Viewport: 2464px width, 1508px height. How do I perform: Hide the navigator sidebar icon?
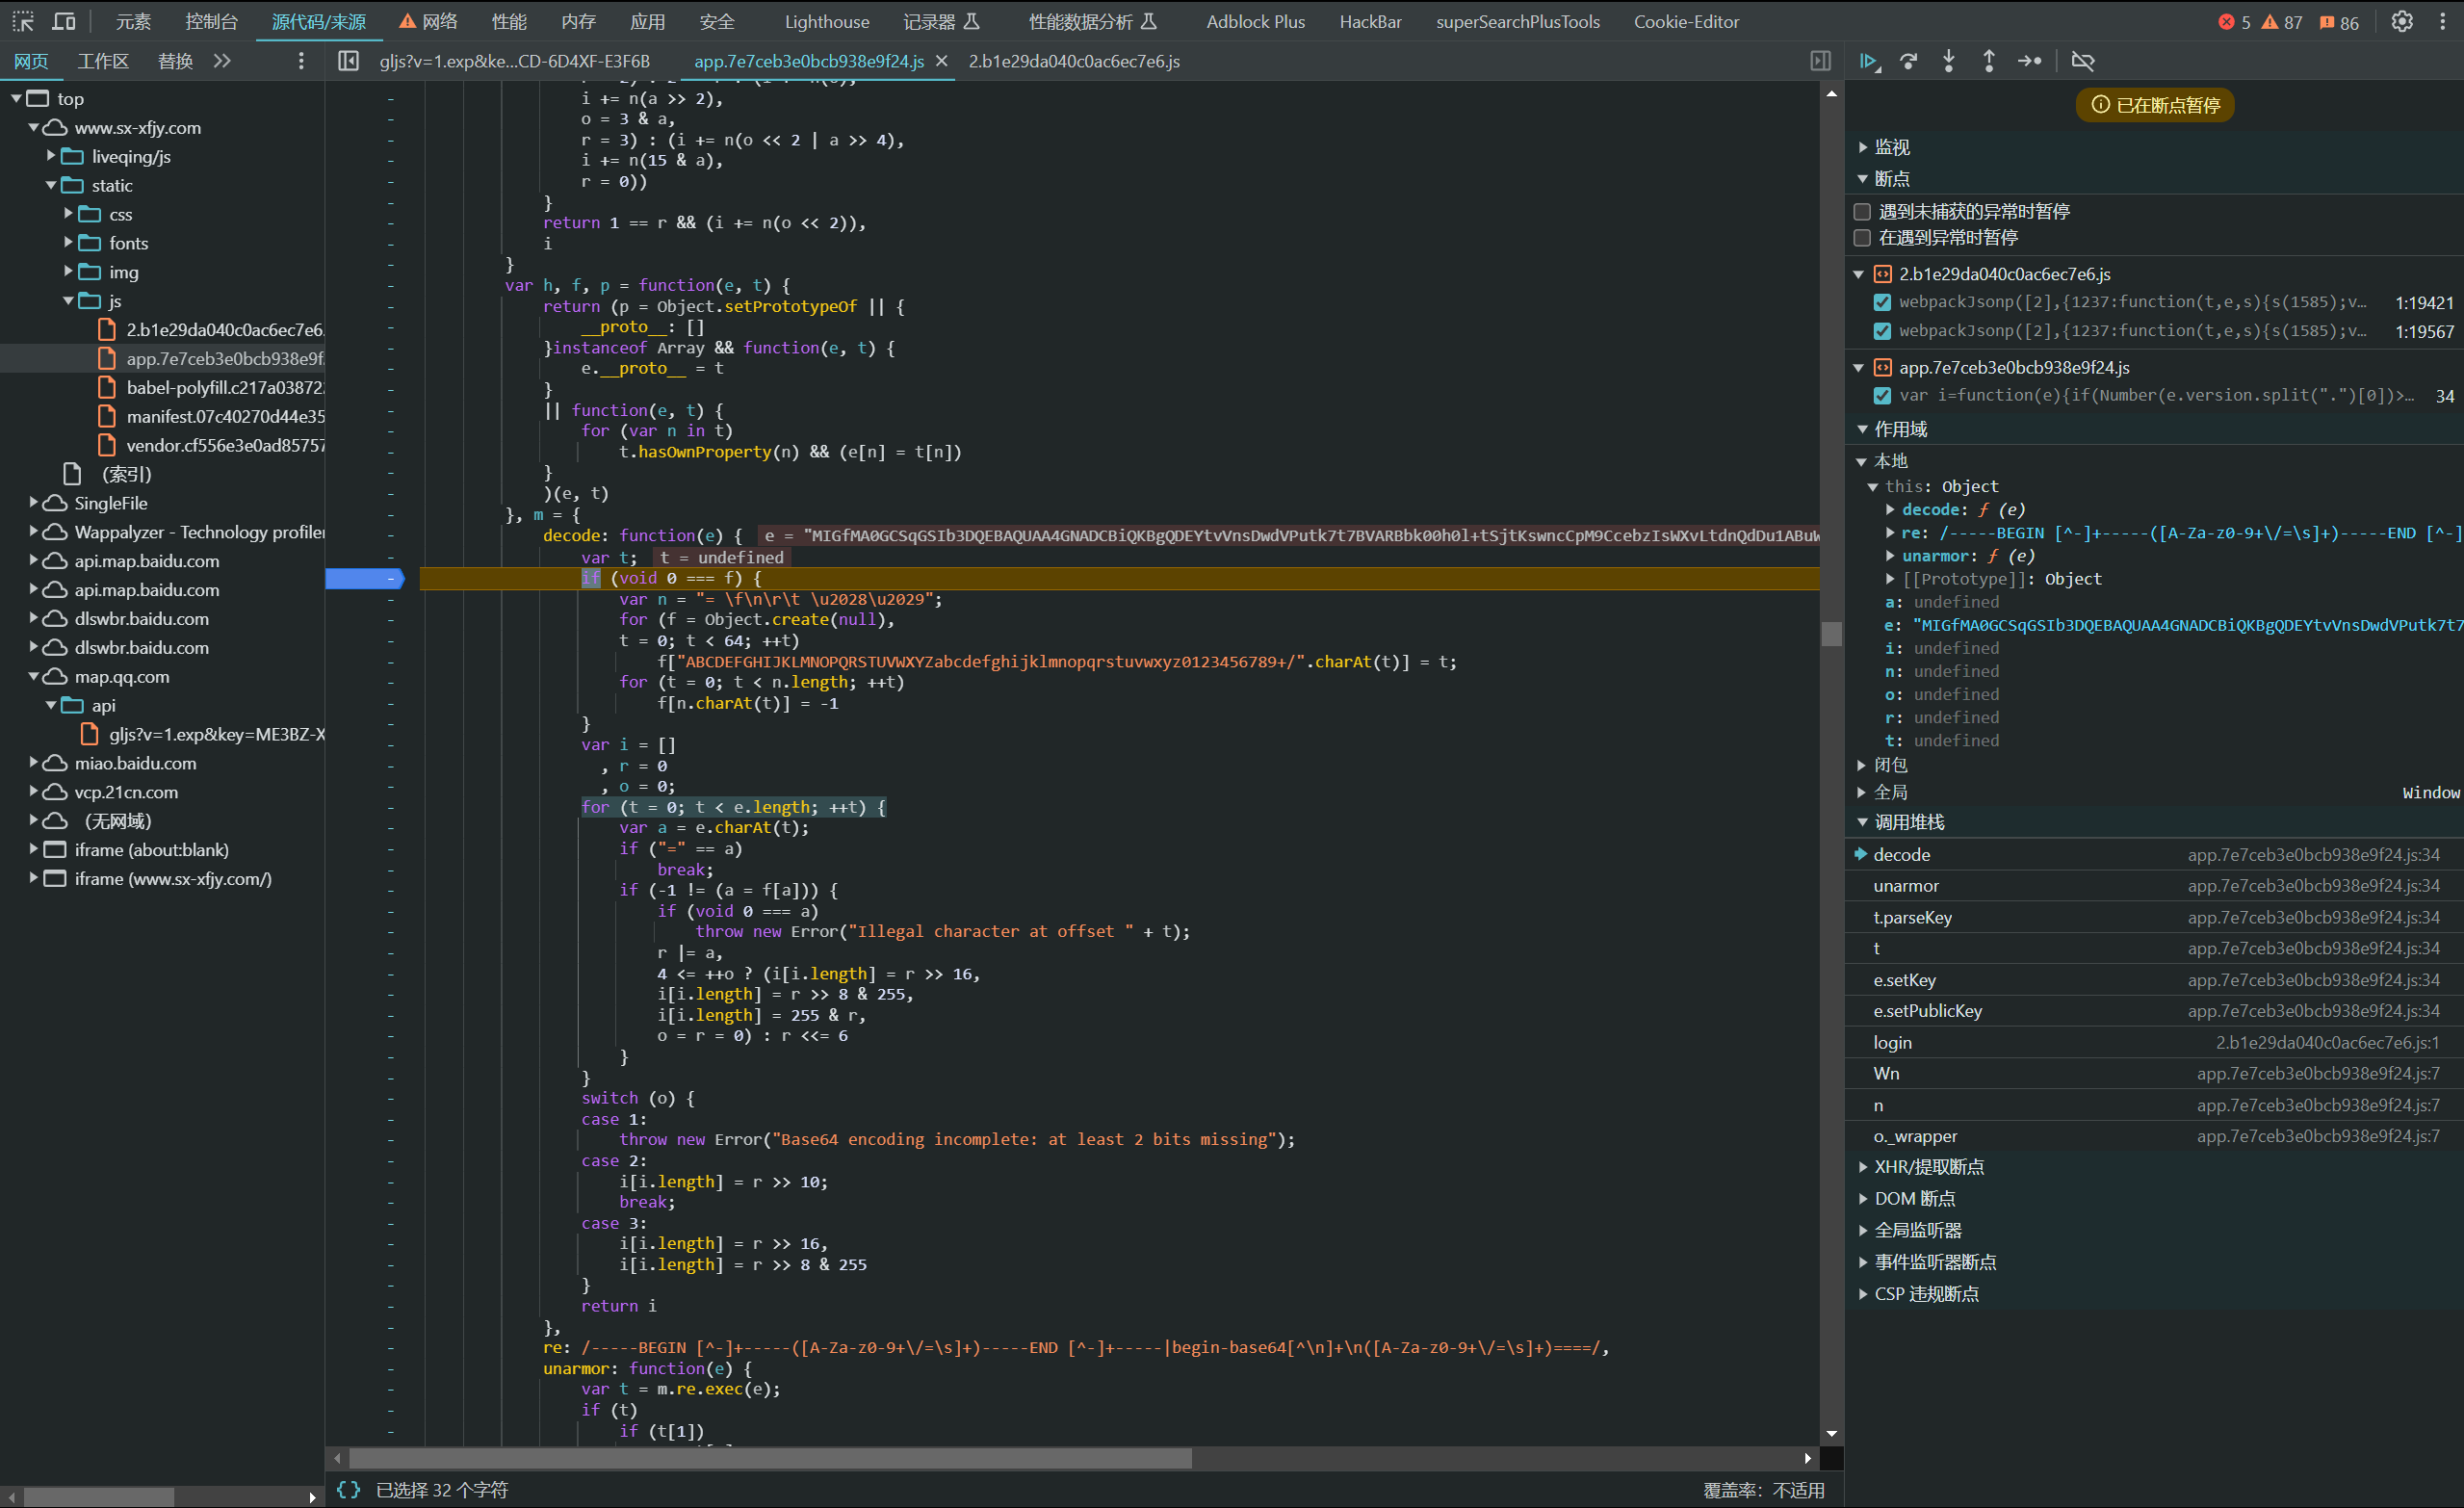(x=348, y=61)
